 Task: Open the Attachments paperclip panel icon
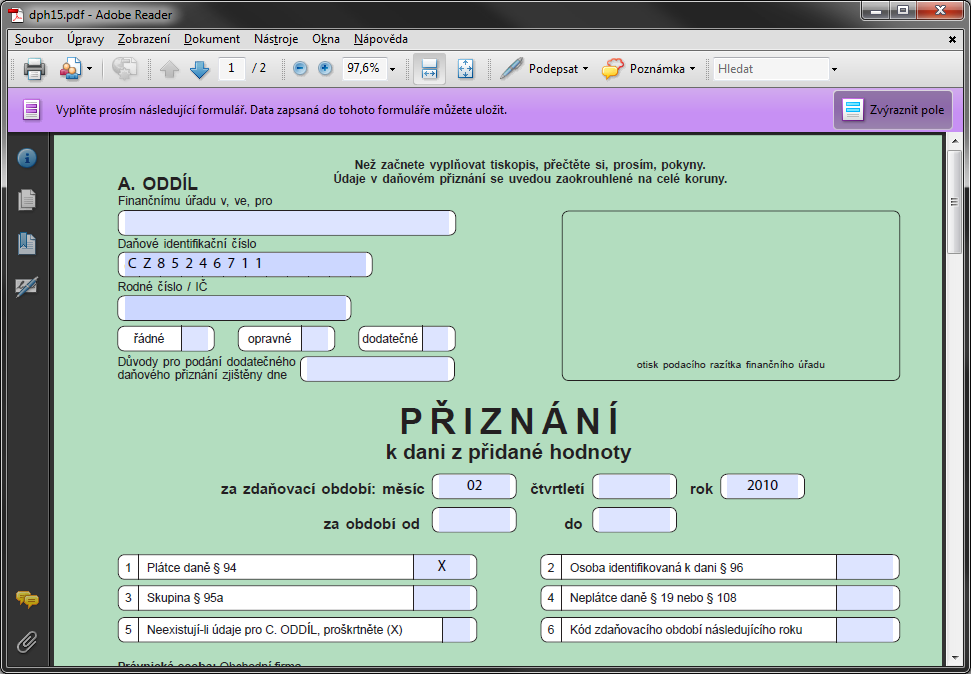pyautogui.click(x=27, y=642)
